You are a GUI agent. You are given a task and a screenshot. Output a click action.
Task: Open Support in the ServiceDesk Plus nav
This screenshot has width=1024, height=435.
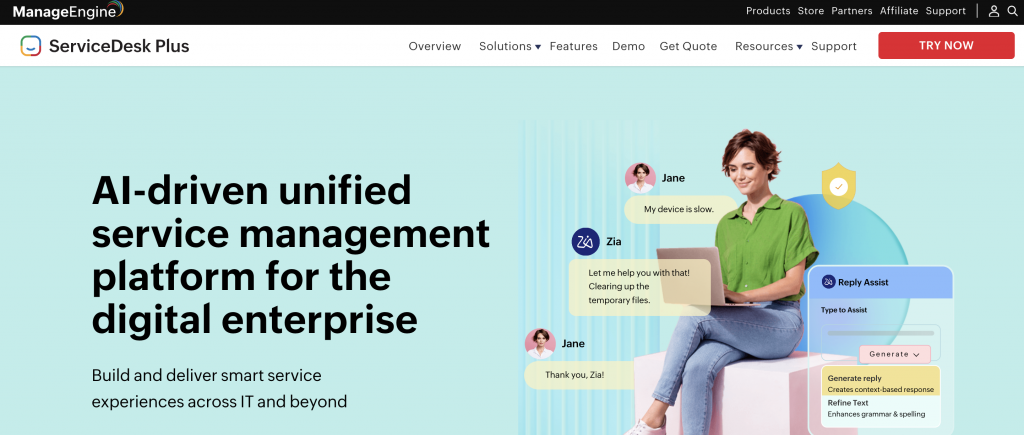click(x=834, y=46)
